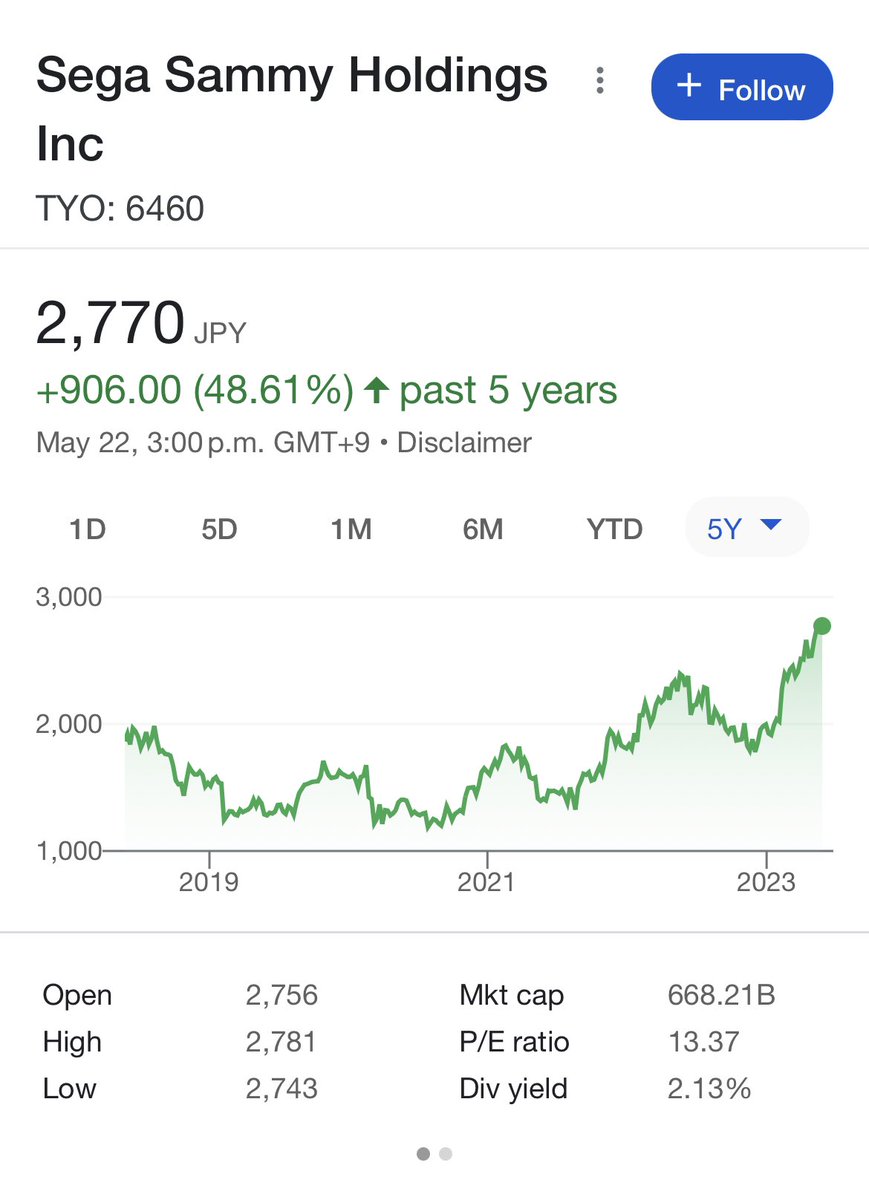Click the P/E ratio stat row
The height and width of the screenshot is (1200, 869).
point(600,1042)
